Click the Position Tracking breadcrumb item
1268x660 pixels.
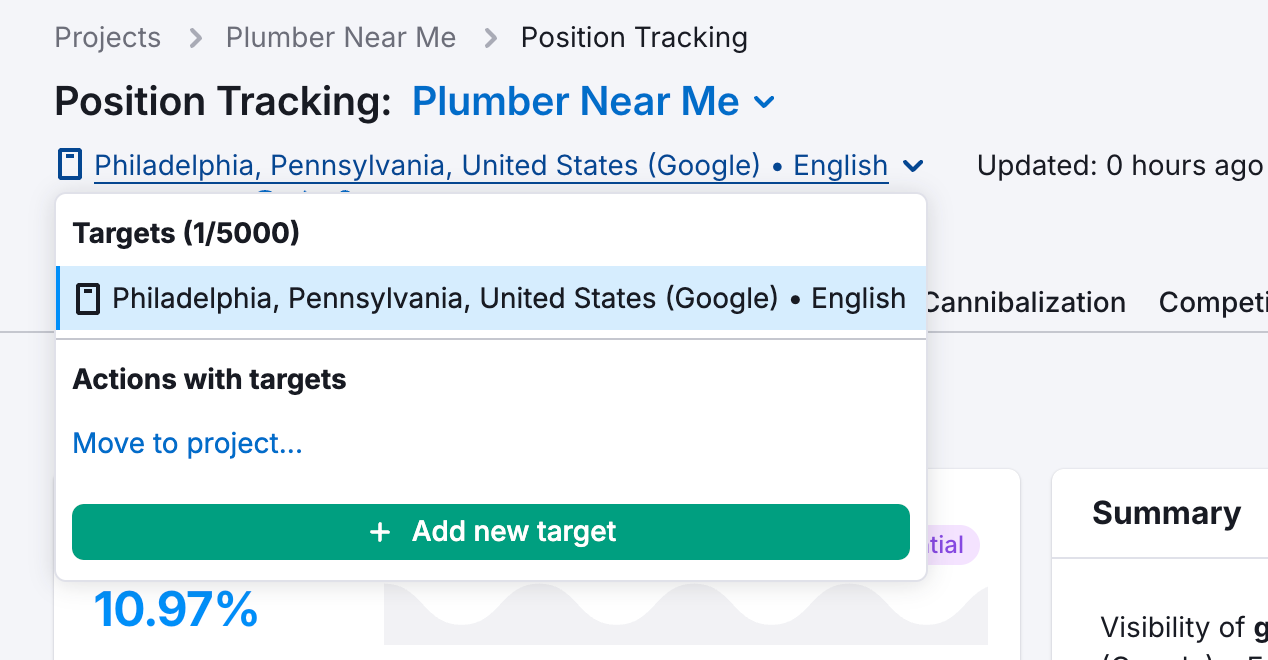pos(633,37)
